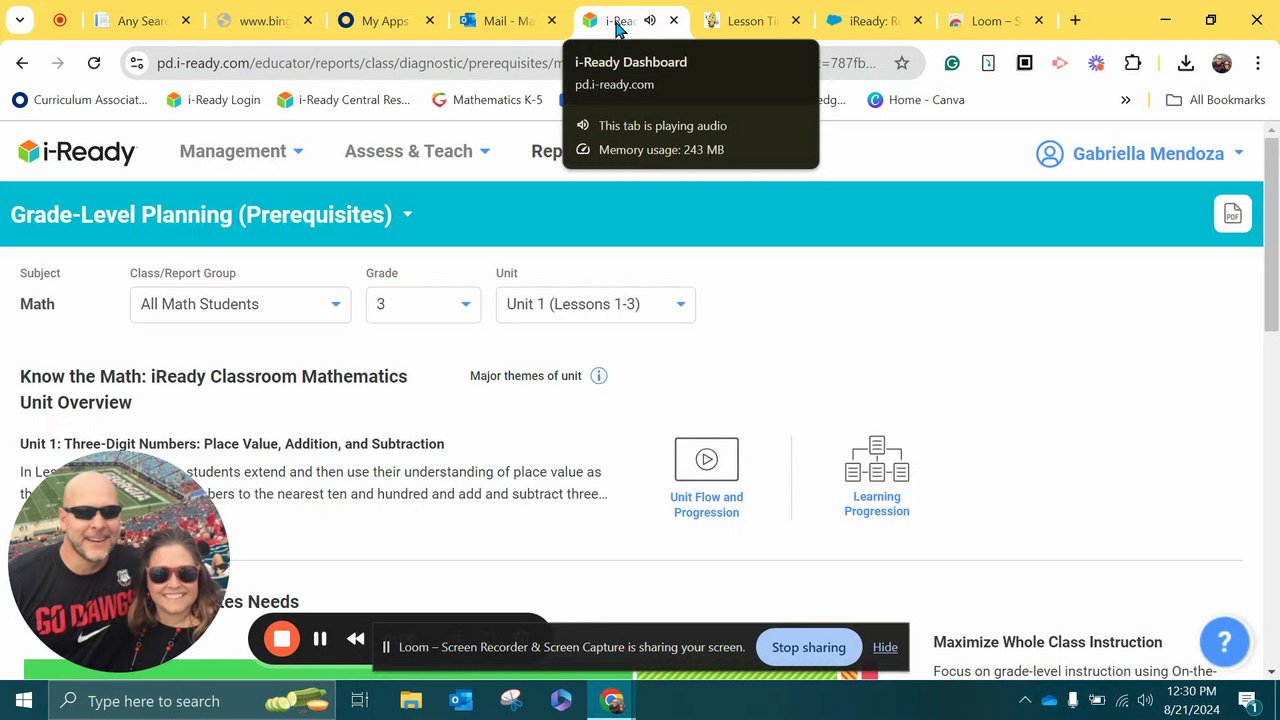This screenshot has width=1280, height=720.
Task: Open the Windows Start menu
Action: point(24,701)
